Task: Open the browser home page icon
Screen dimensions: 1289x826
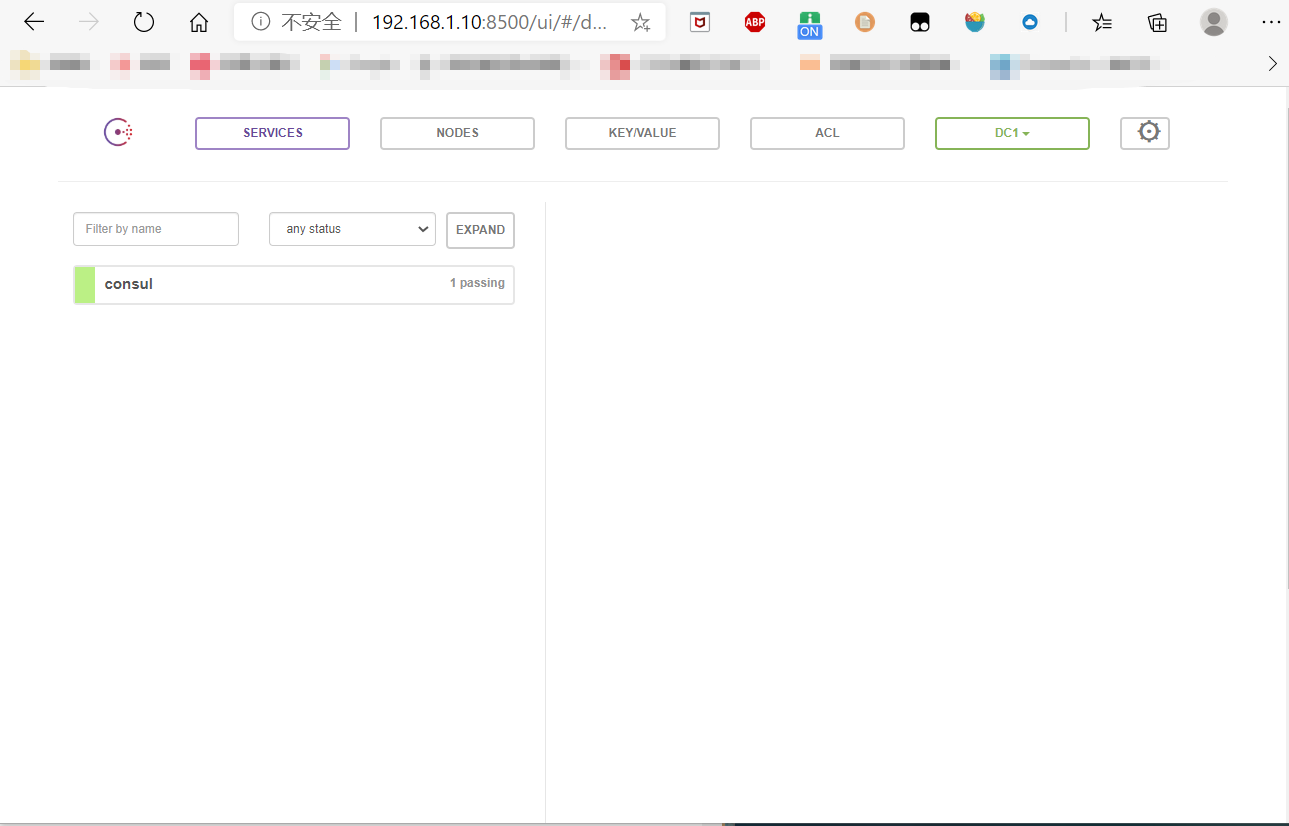Action: coord(199,22)
